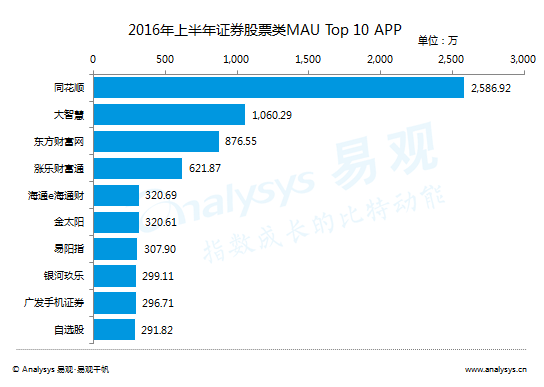Click the 广发手机证券 bar

115,303
